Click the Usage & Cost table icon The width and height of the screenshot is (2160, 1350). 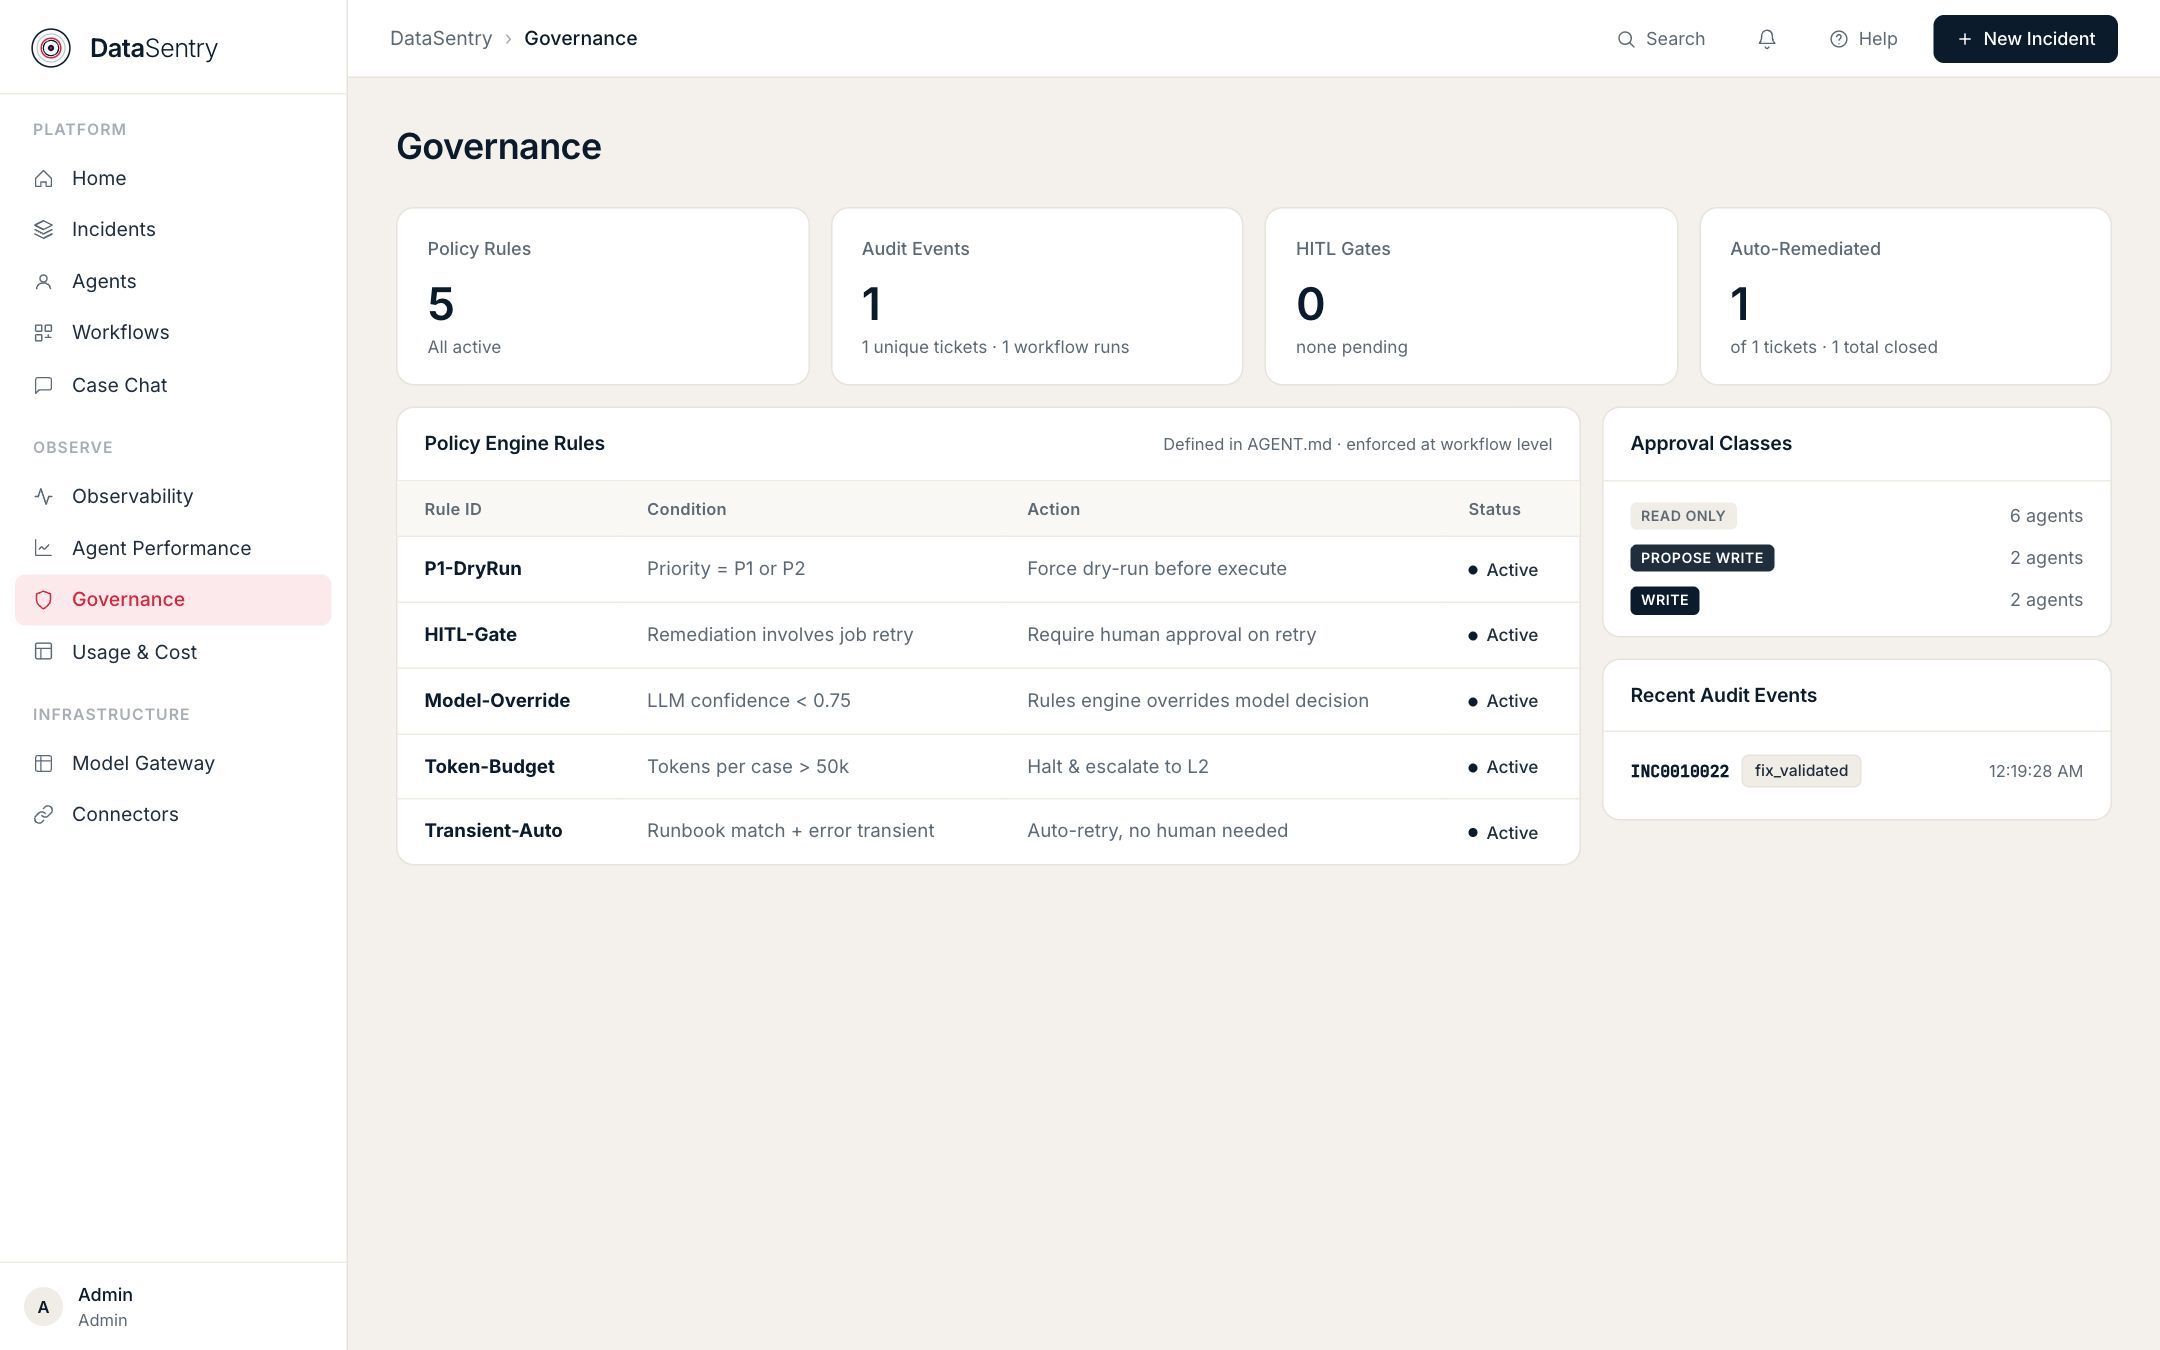click(x=43, y=652)
